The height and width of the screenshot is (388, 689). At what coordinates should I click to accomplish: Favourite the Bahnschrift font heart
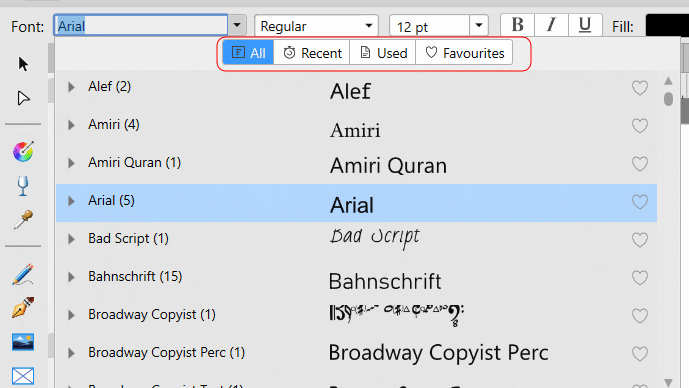[640, 278]
